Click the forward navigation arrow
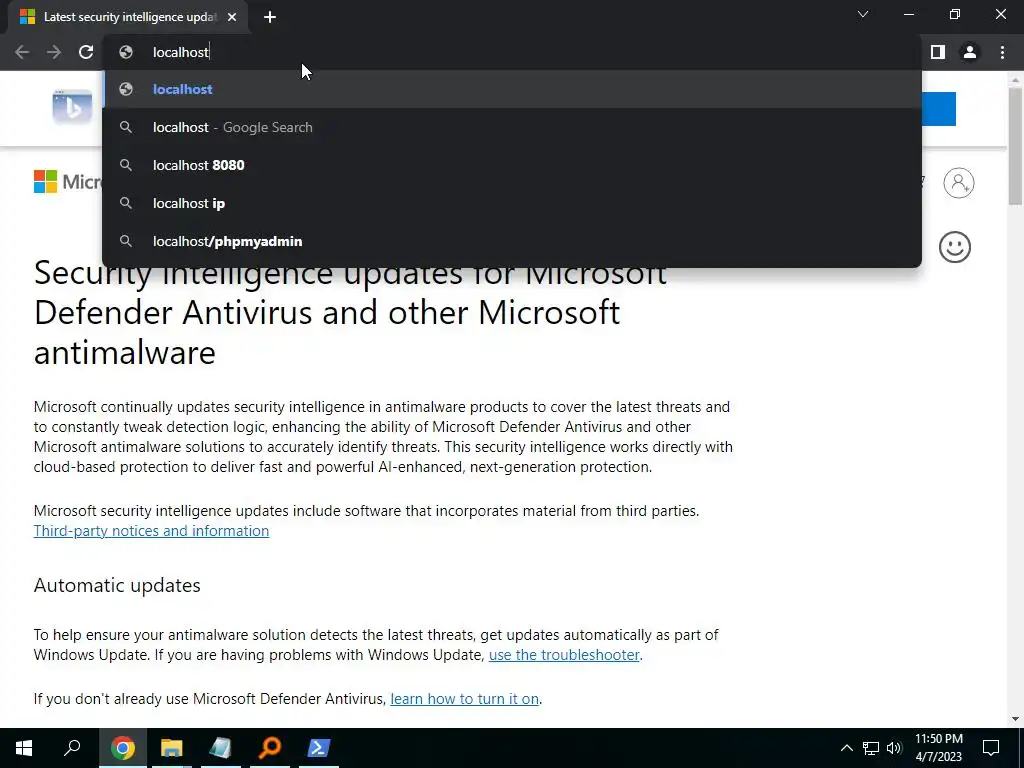The image size is (1024, 768). (x=54, y=52)
